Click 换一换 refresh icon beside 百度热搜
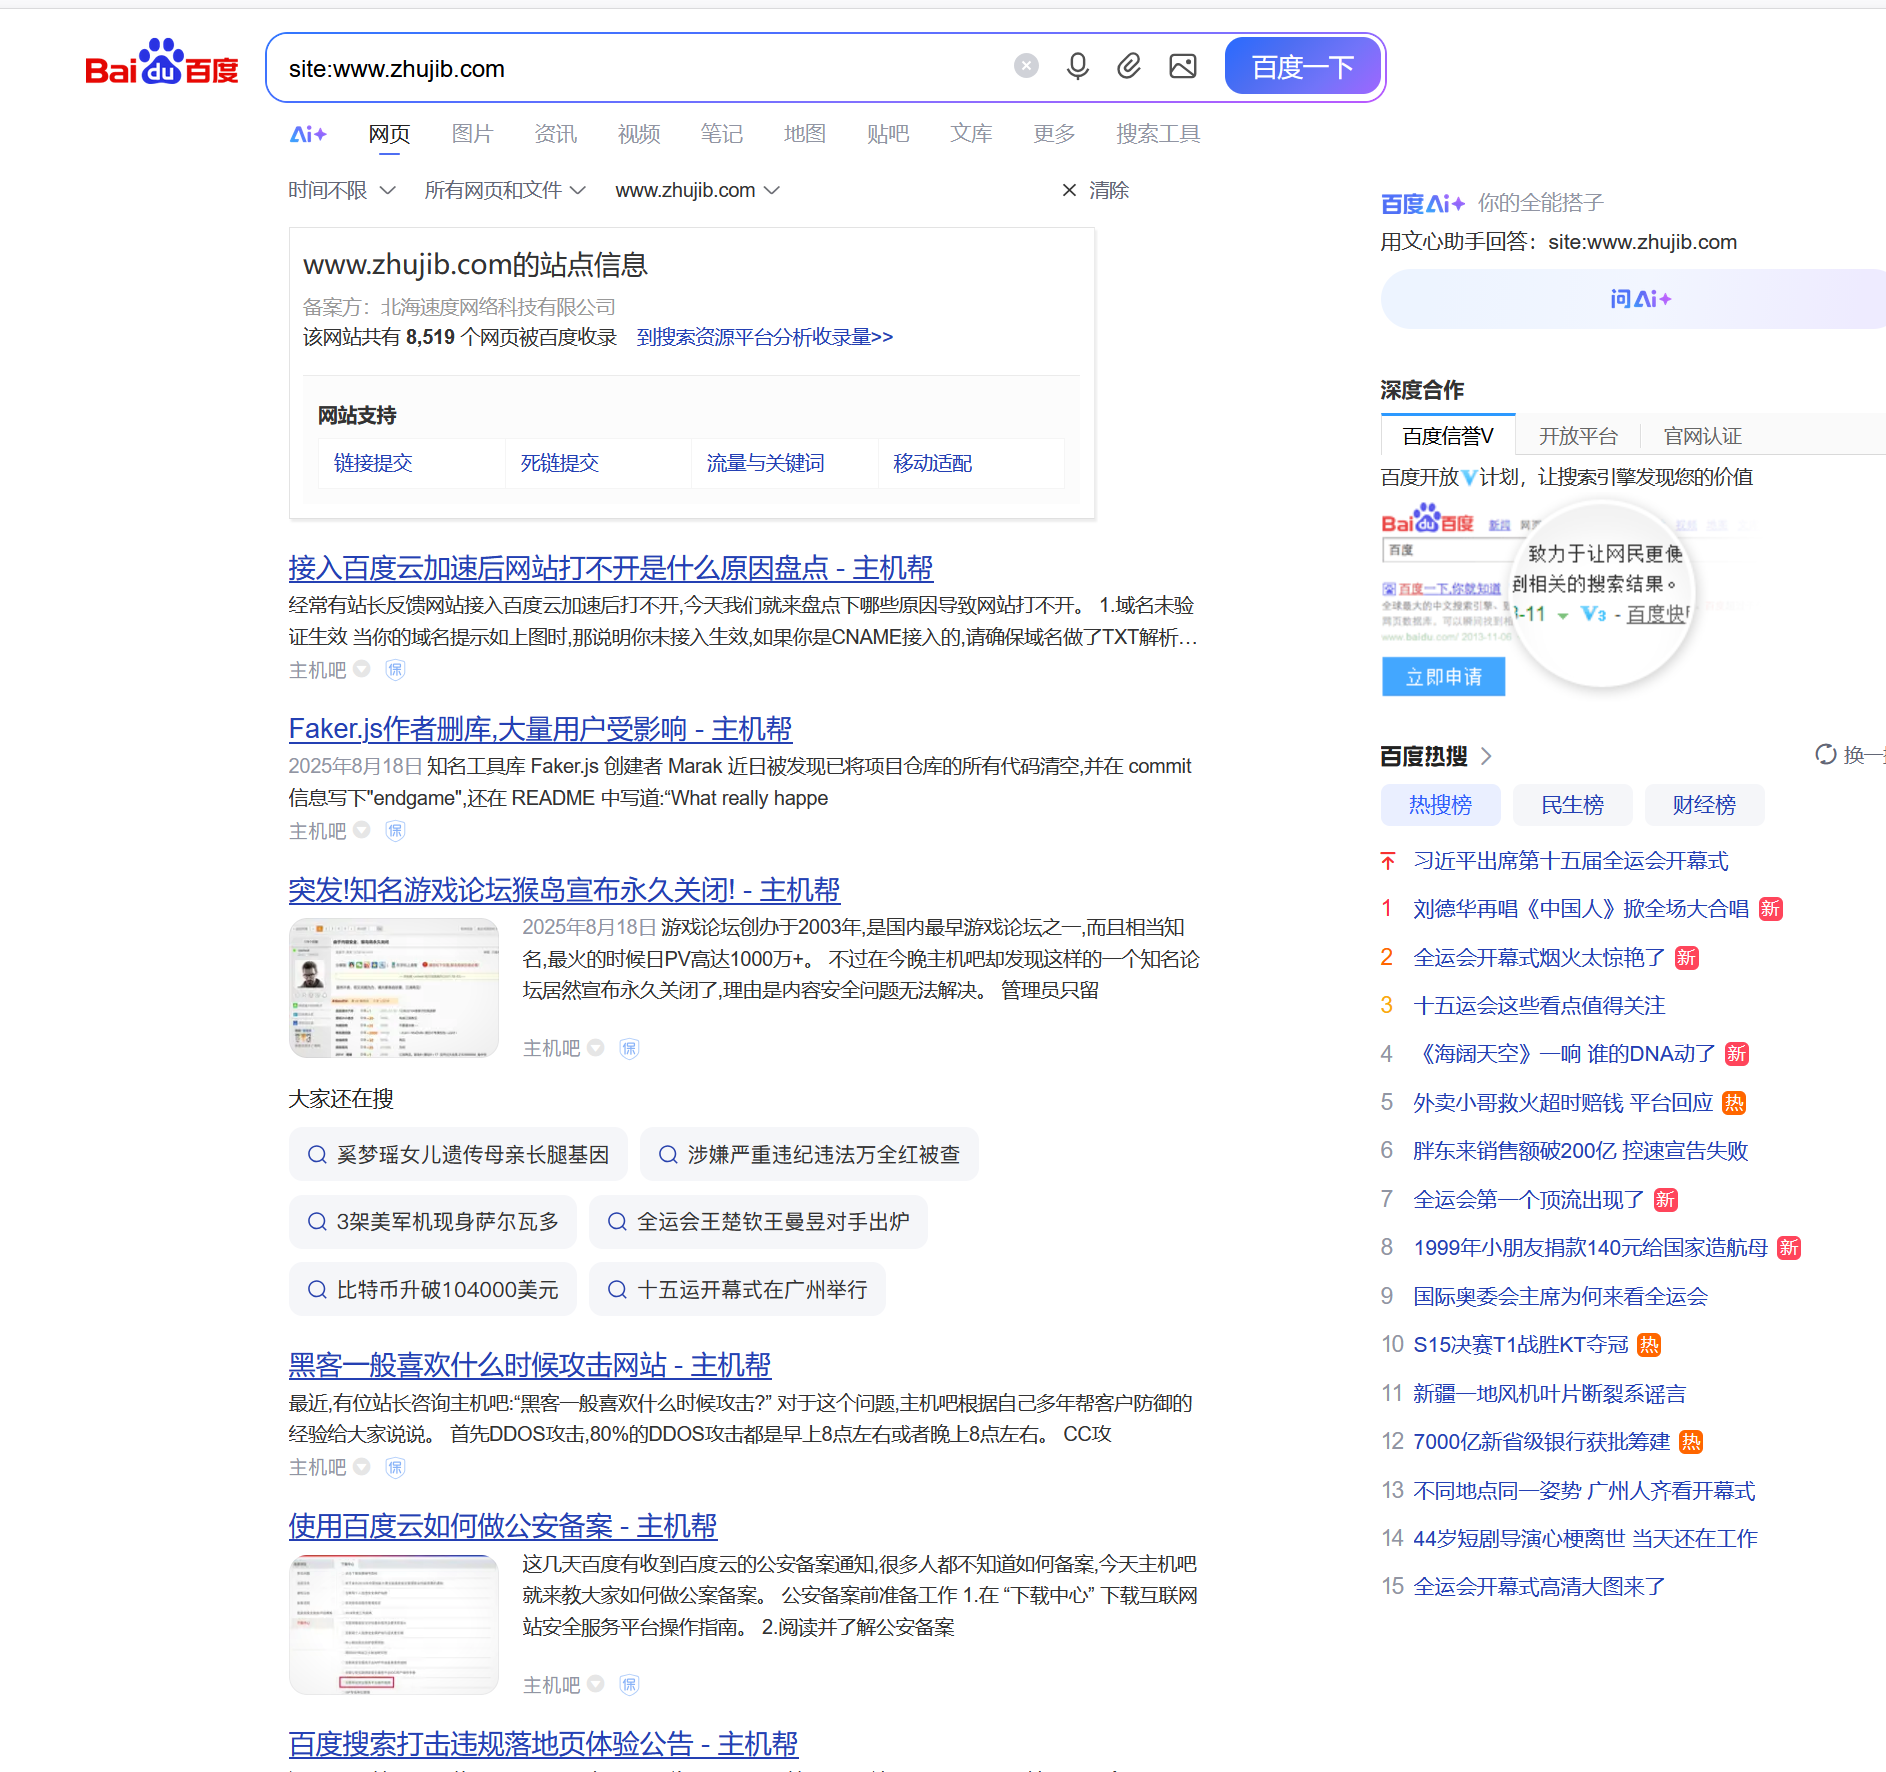1886x1772 pixels. point(1824,756)
